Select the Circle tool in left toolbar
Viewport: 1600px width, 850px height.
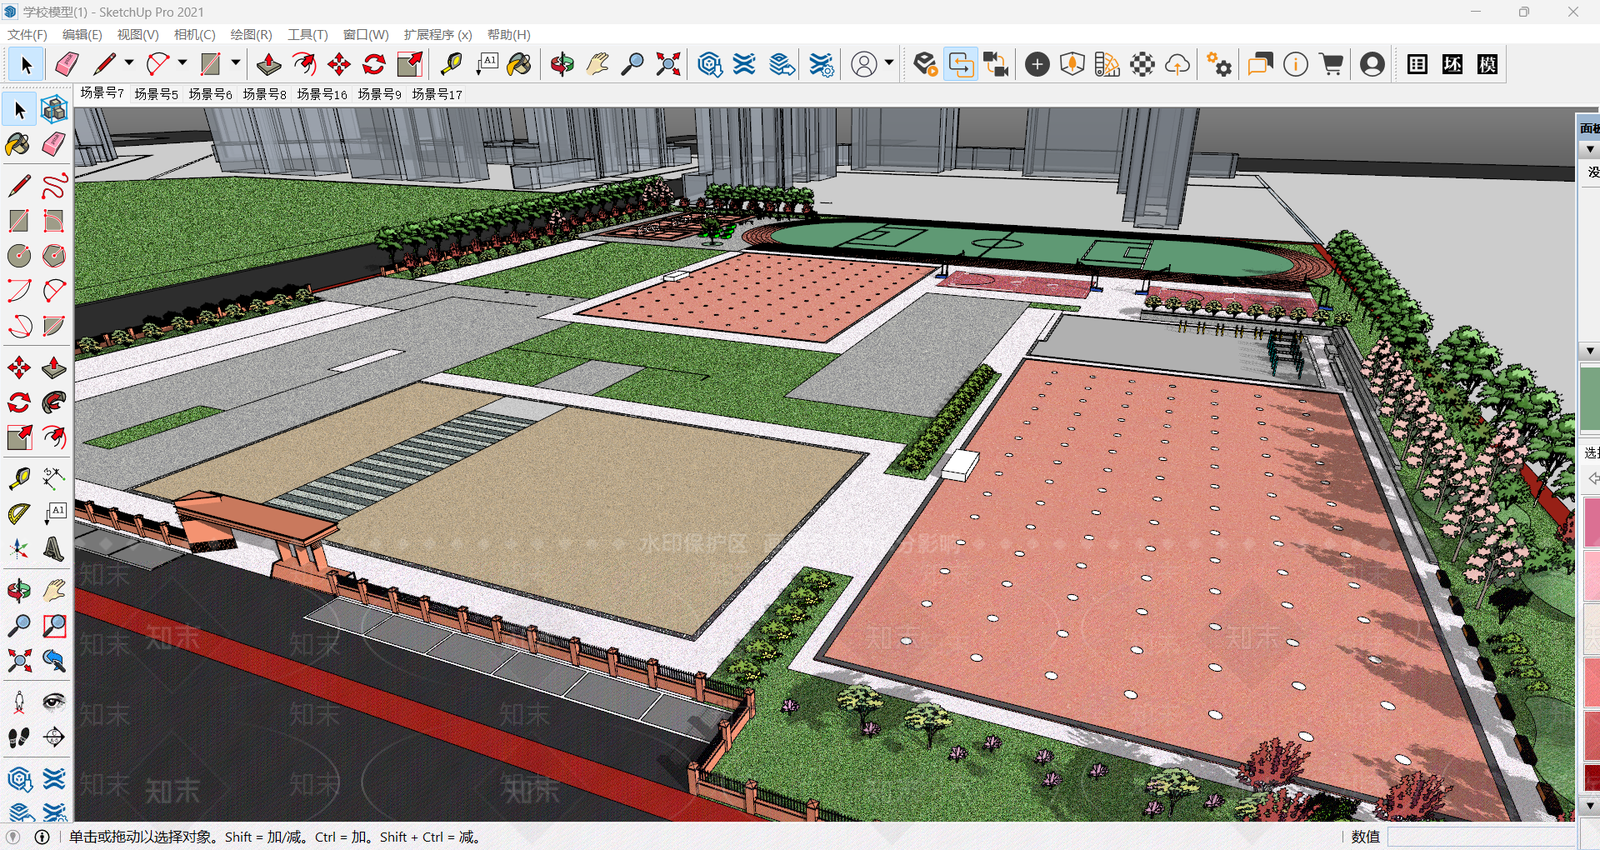[19, 256]
